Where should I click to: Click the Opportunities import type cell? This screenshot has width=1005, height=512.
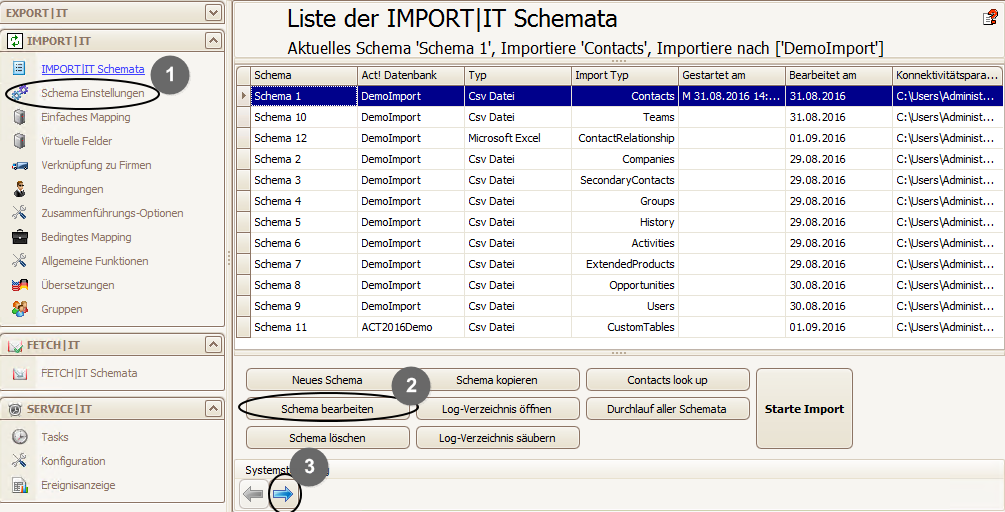pyautogui.click(x=625, y=285)
